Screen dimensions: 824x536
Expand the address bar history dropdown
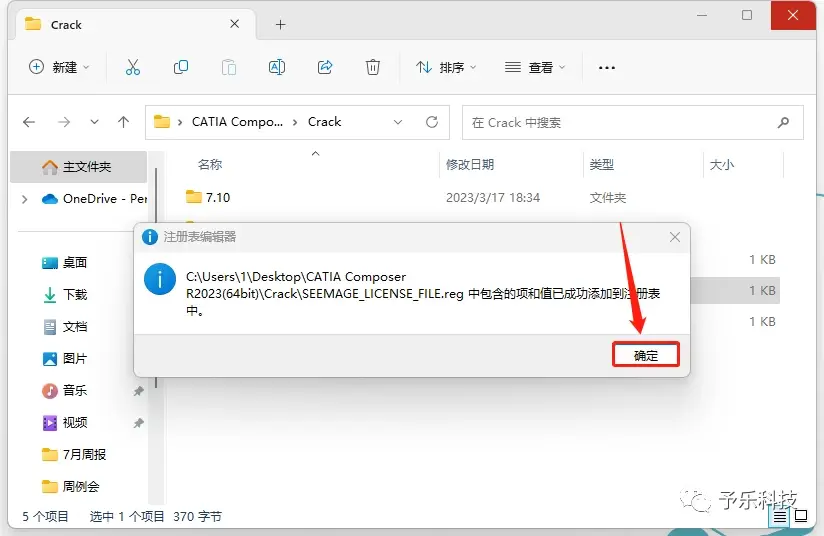tap(398, 122)
